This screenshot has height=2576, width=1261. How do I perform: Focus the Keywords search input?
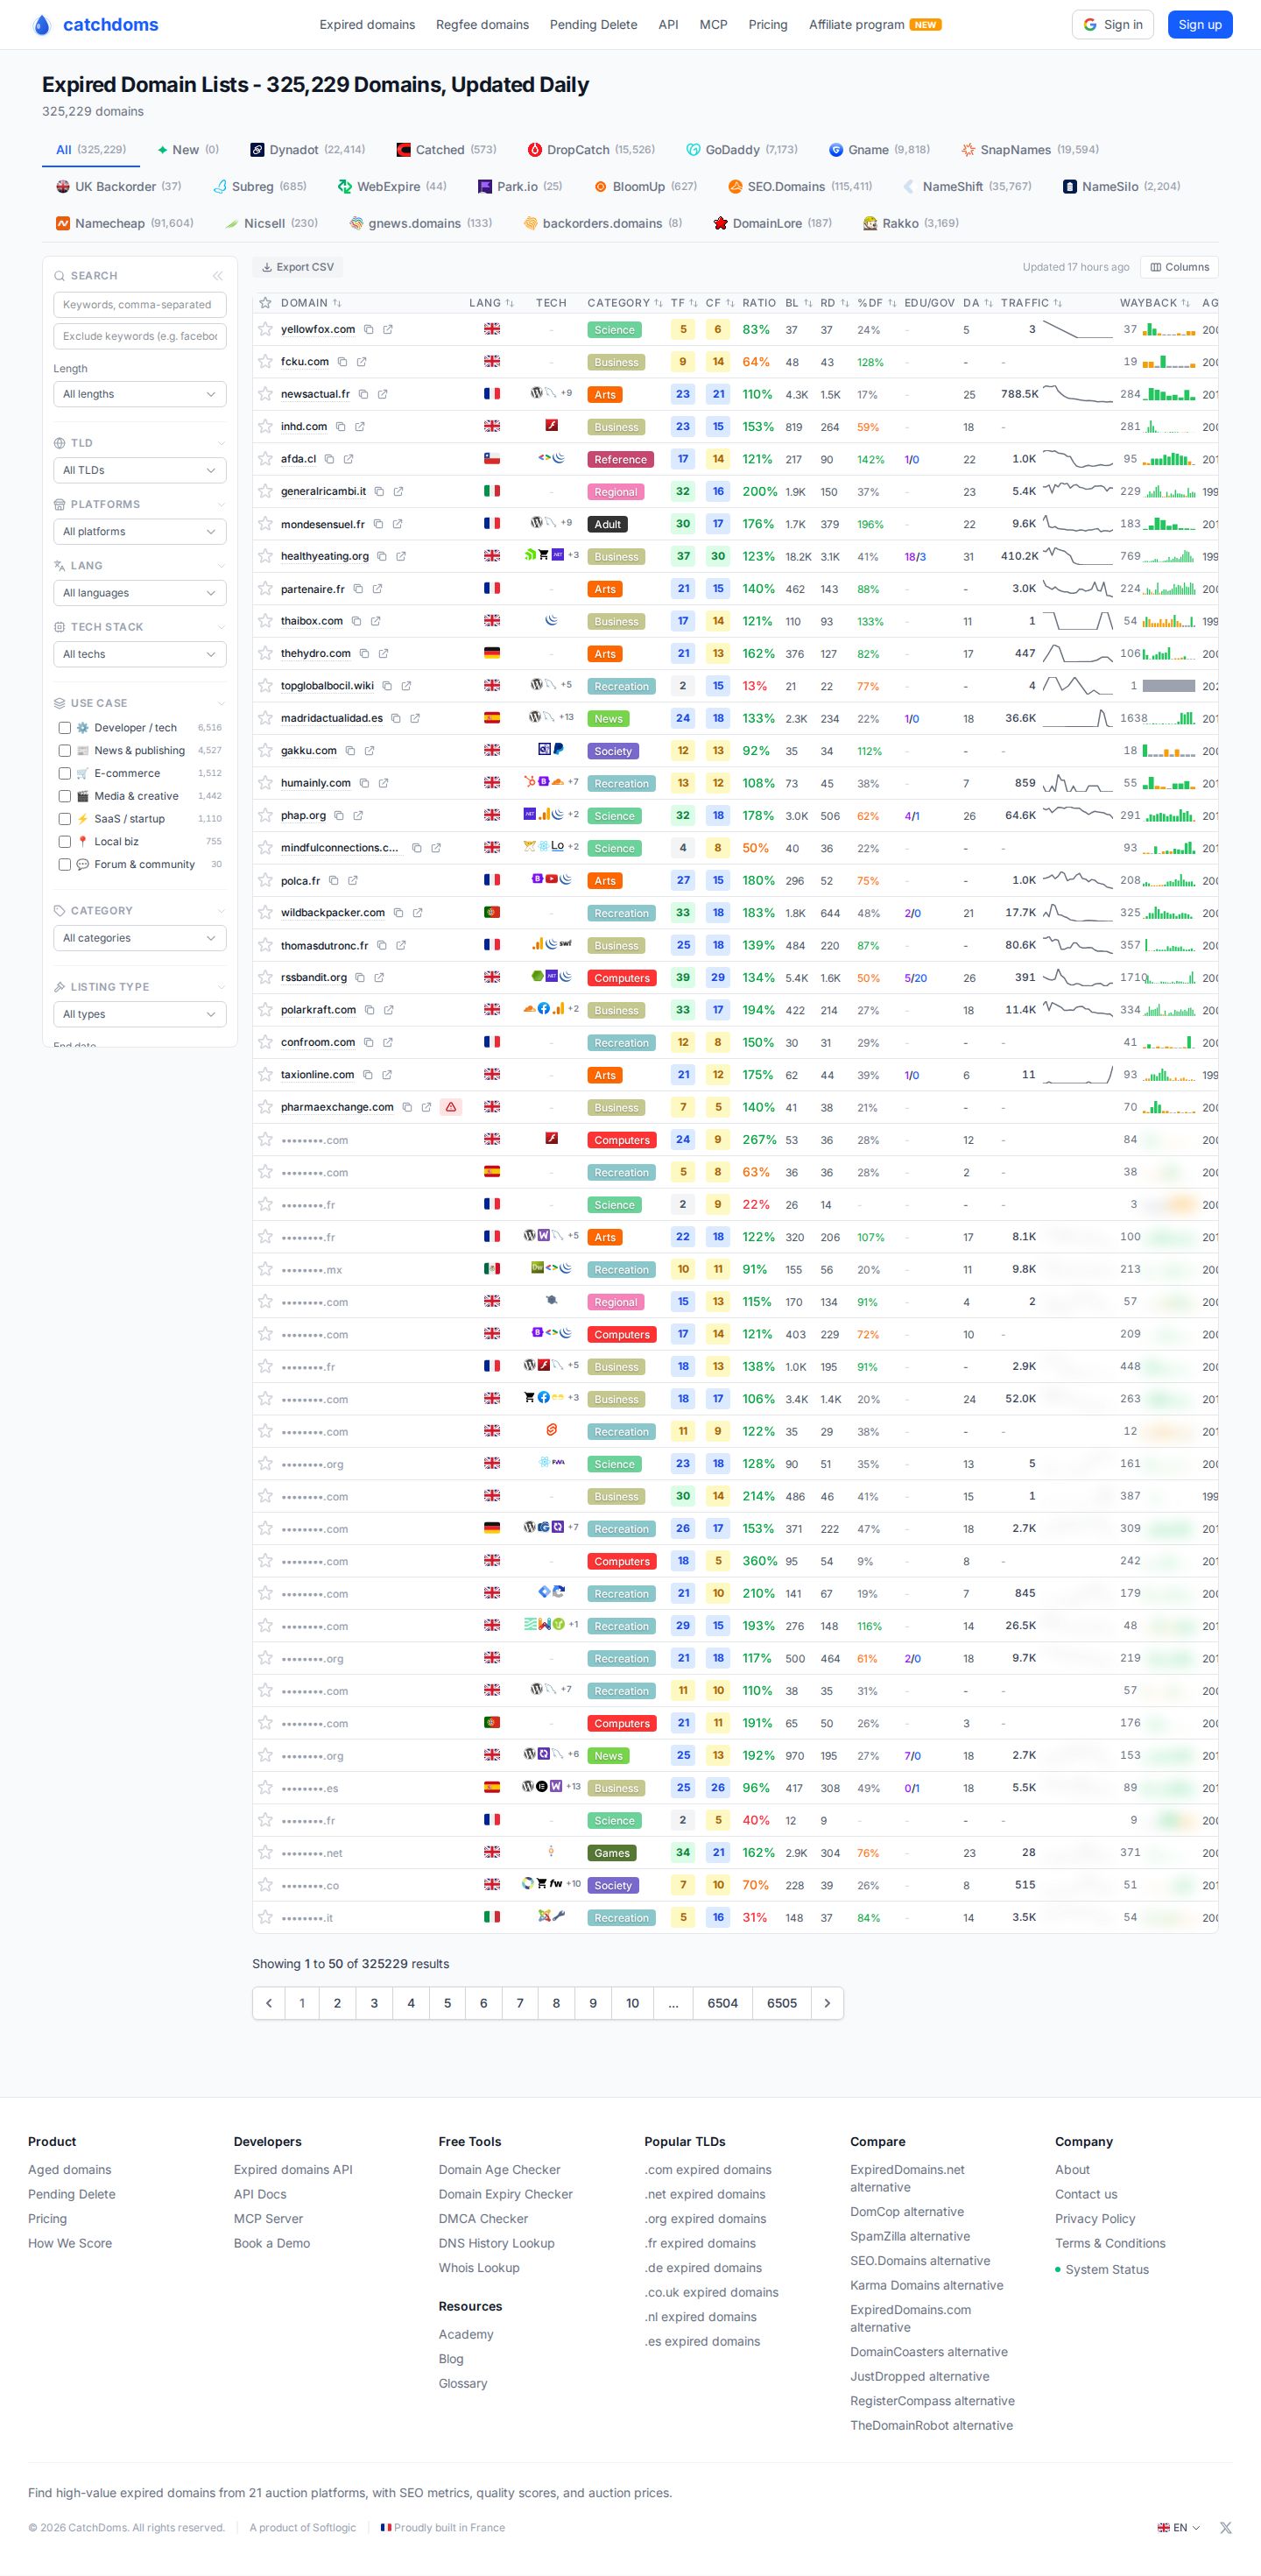point(140,305)
